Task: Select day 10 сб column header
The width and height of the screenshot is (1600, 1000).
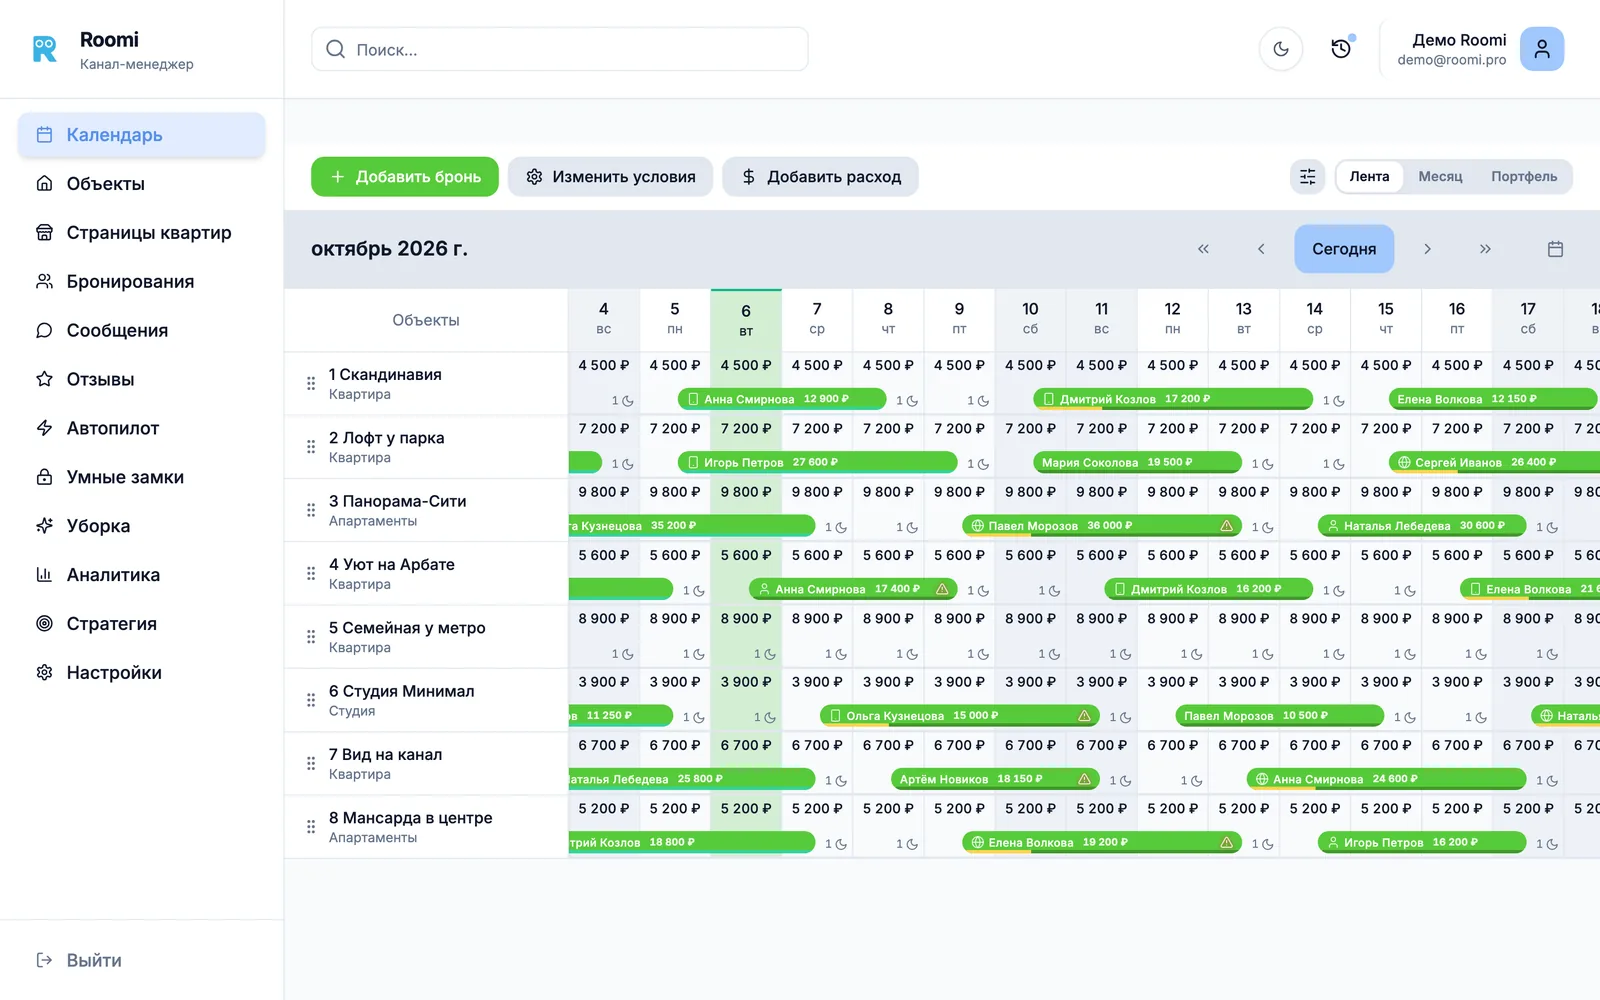Action: click(1030, 319)
